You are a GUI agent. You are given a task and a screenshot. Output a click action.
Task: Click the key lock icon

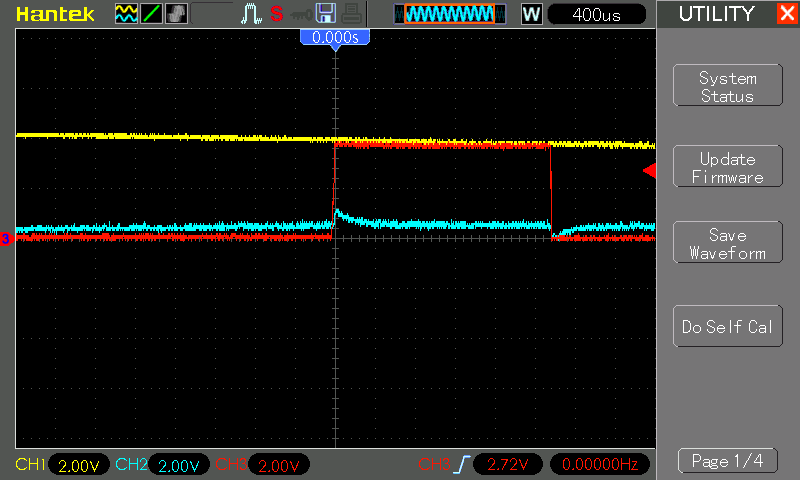pyautogui.click(x=301, y=15)
